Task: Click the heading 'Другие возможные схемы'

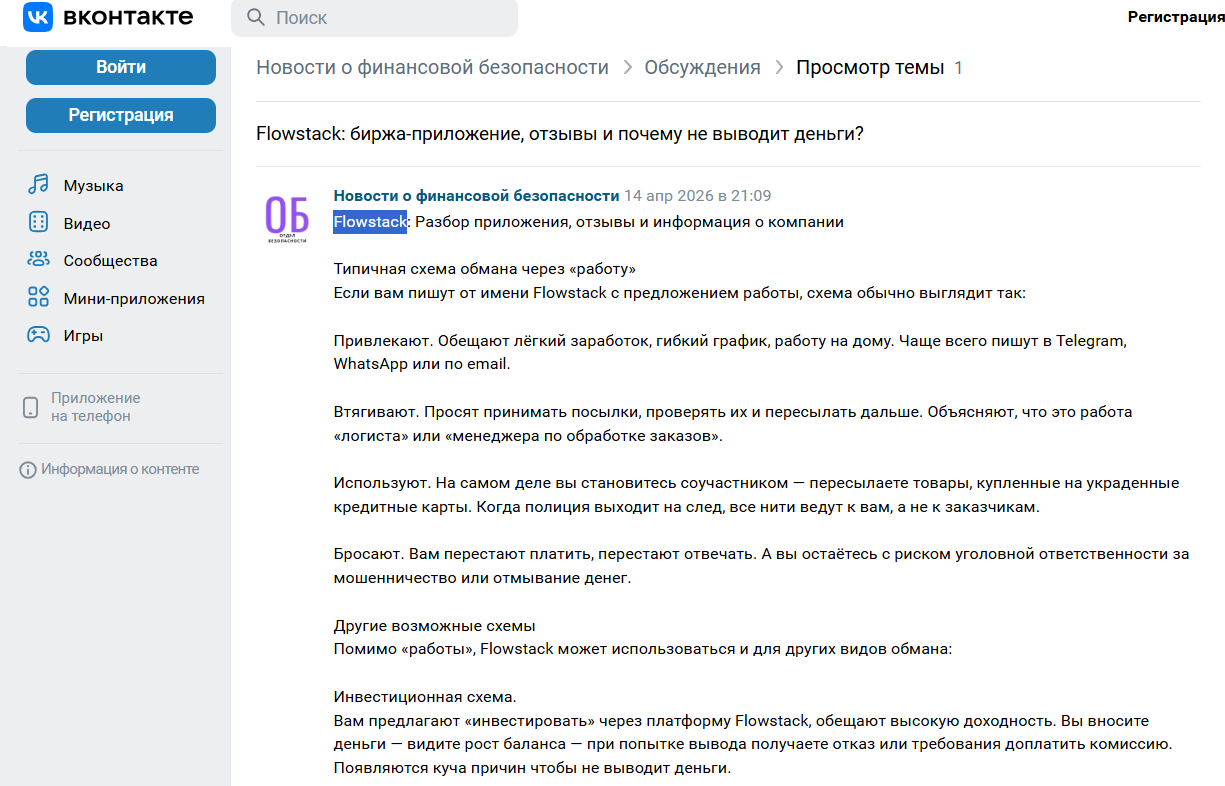Action: pyautogui.click(x=434, y=626)
